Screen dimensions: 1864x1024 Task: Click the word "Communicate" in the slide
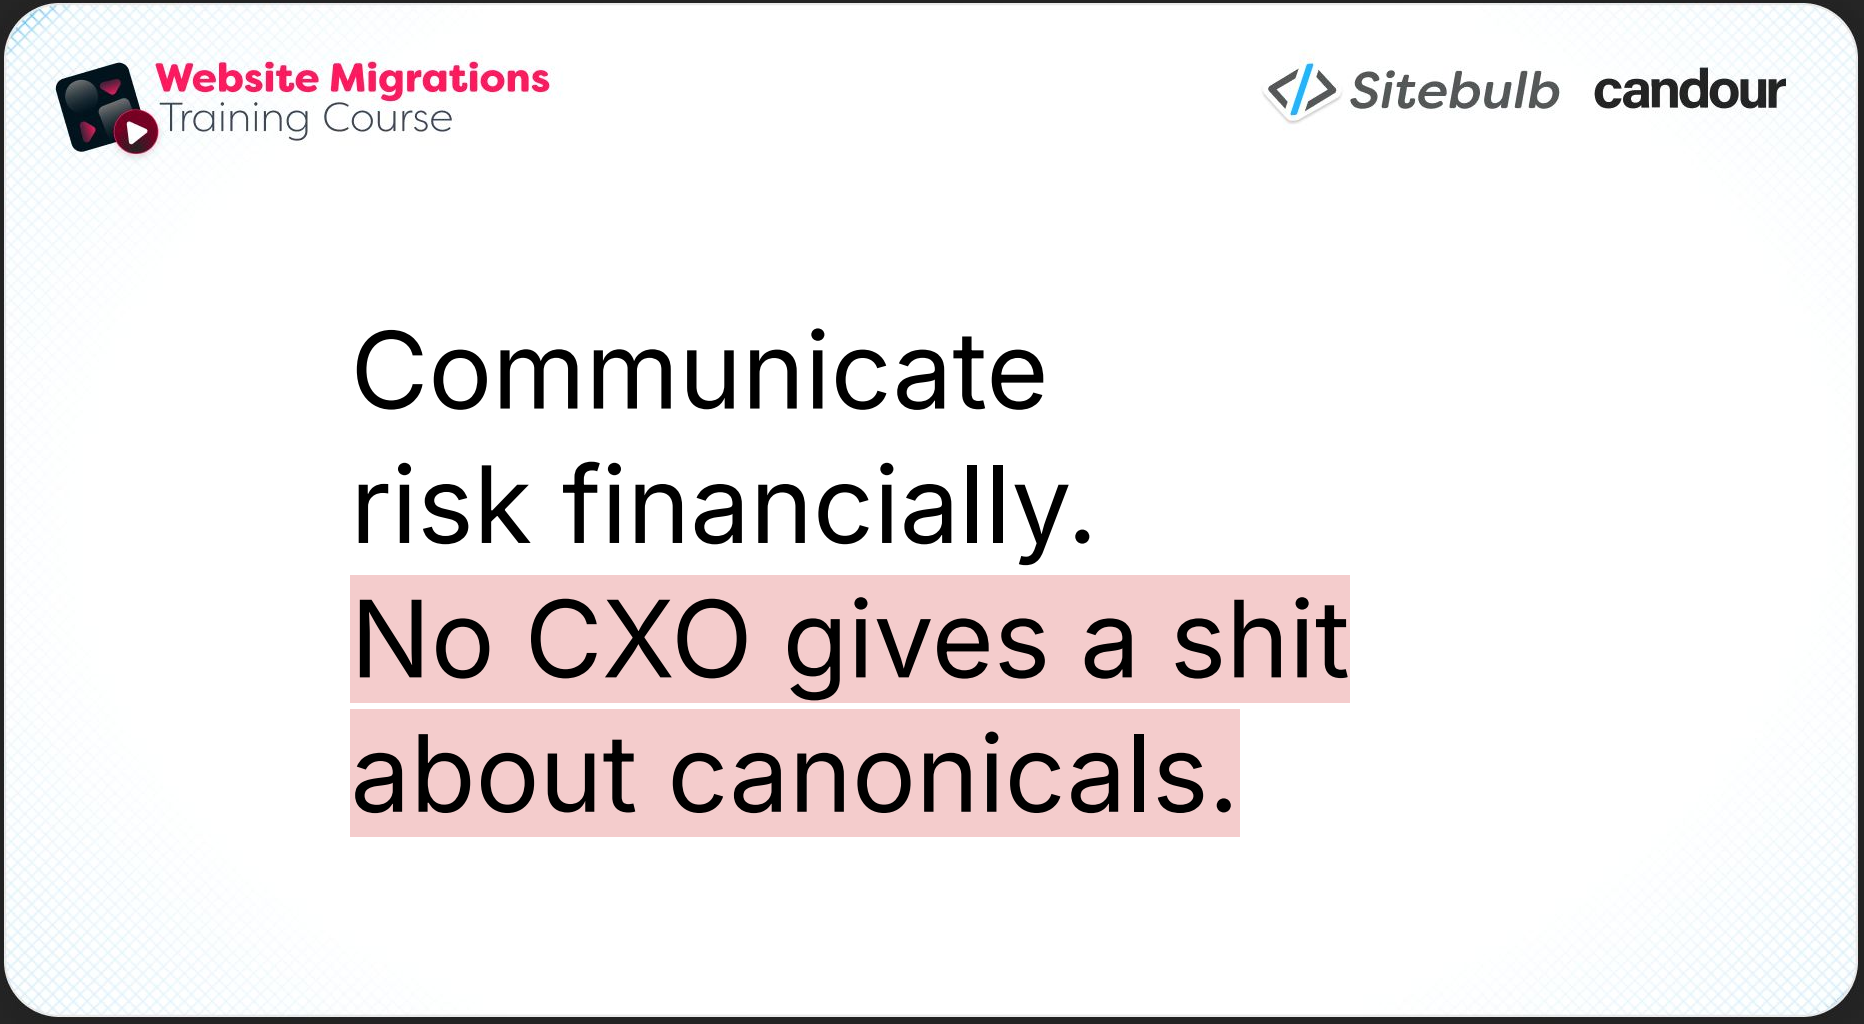699,372
